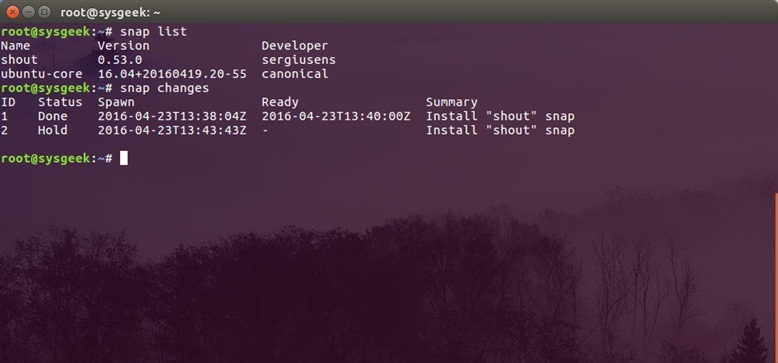Click 'shout' in the snap list

click(x=19, y=60)
